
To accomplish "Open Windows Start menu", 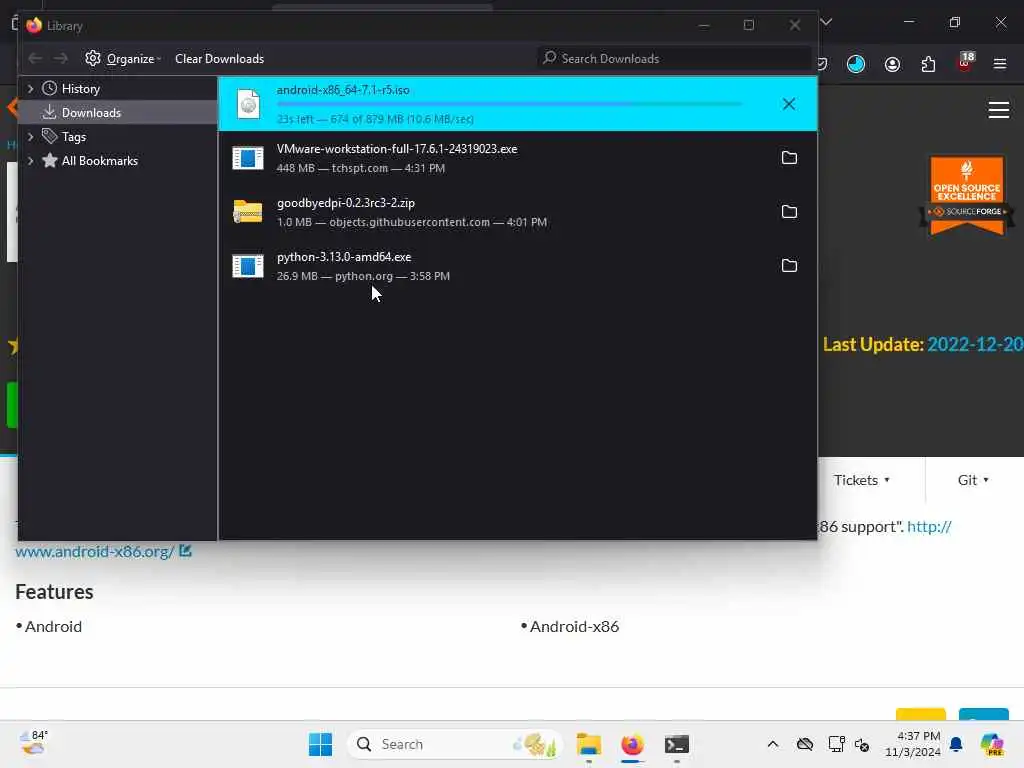I will [x=320, y=744].
